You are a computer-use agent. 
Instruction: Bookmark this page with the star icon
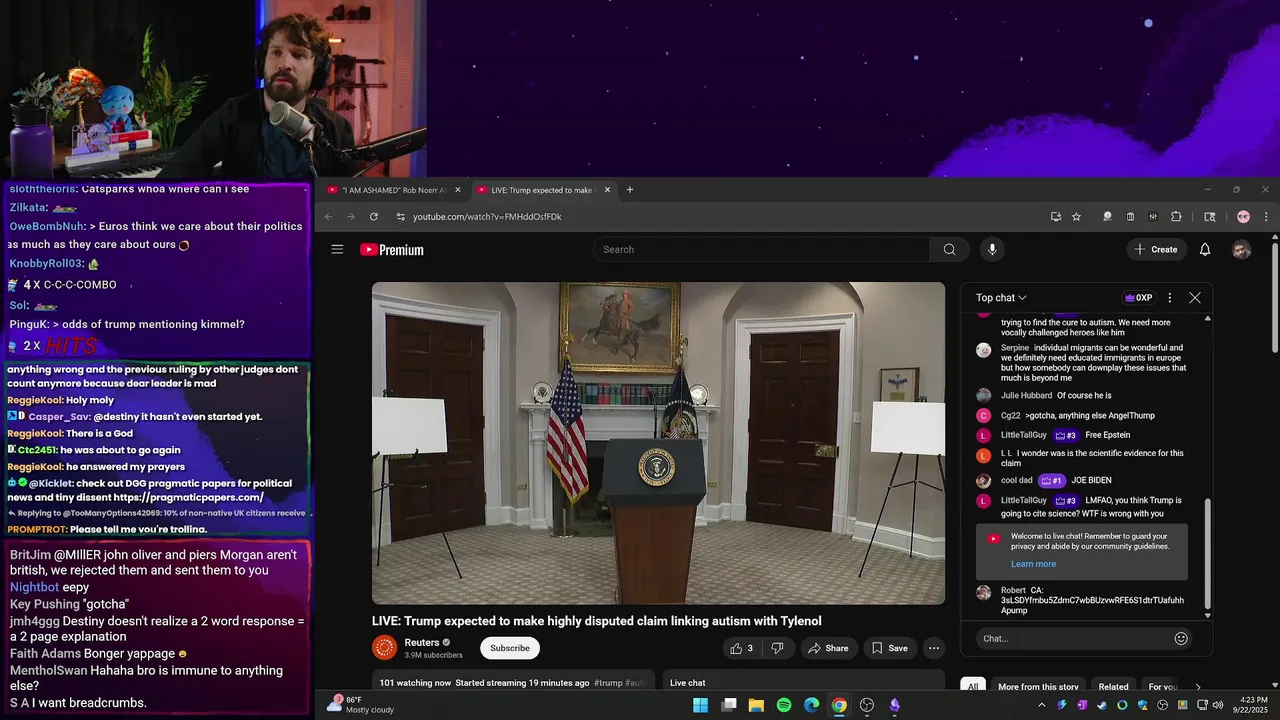1076,217
